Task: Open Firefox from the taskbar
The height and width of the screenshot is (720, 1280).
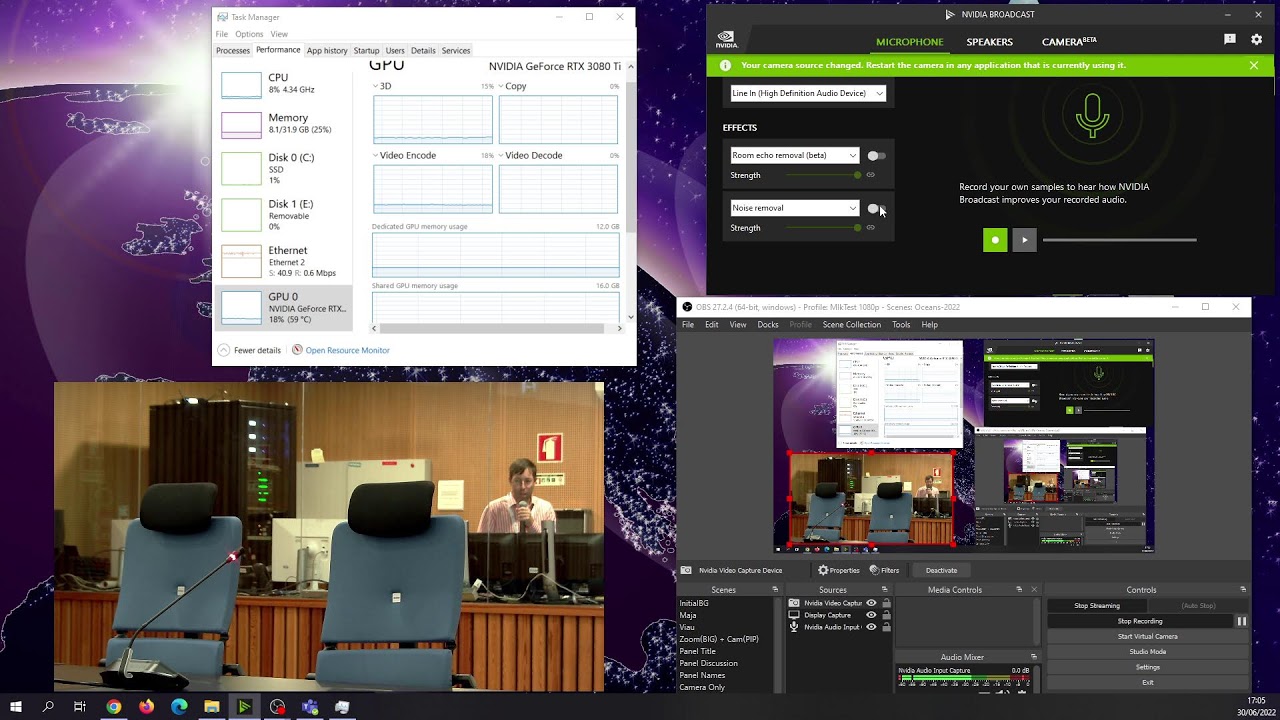Action: tap(146, 707)
